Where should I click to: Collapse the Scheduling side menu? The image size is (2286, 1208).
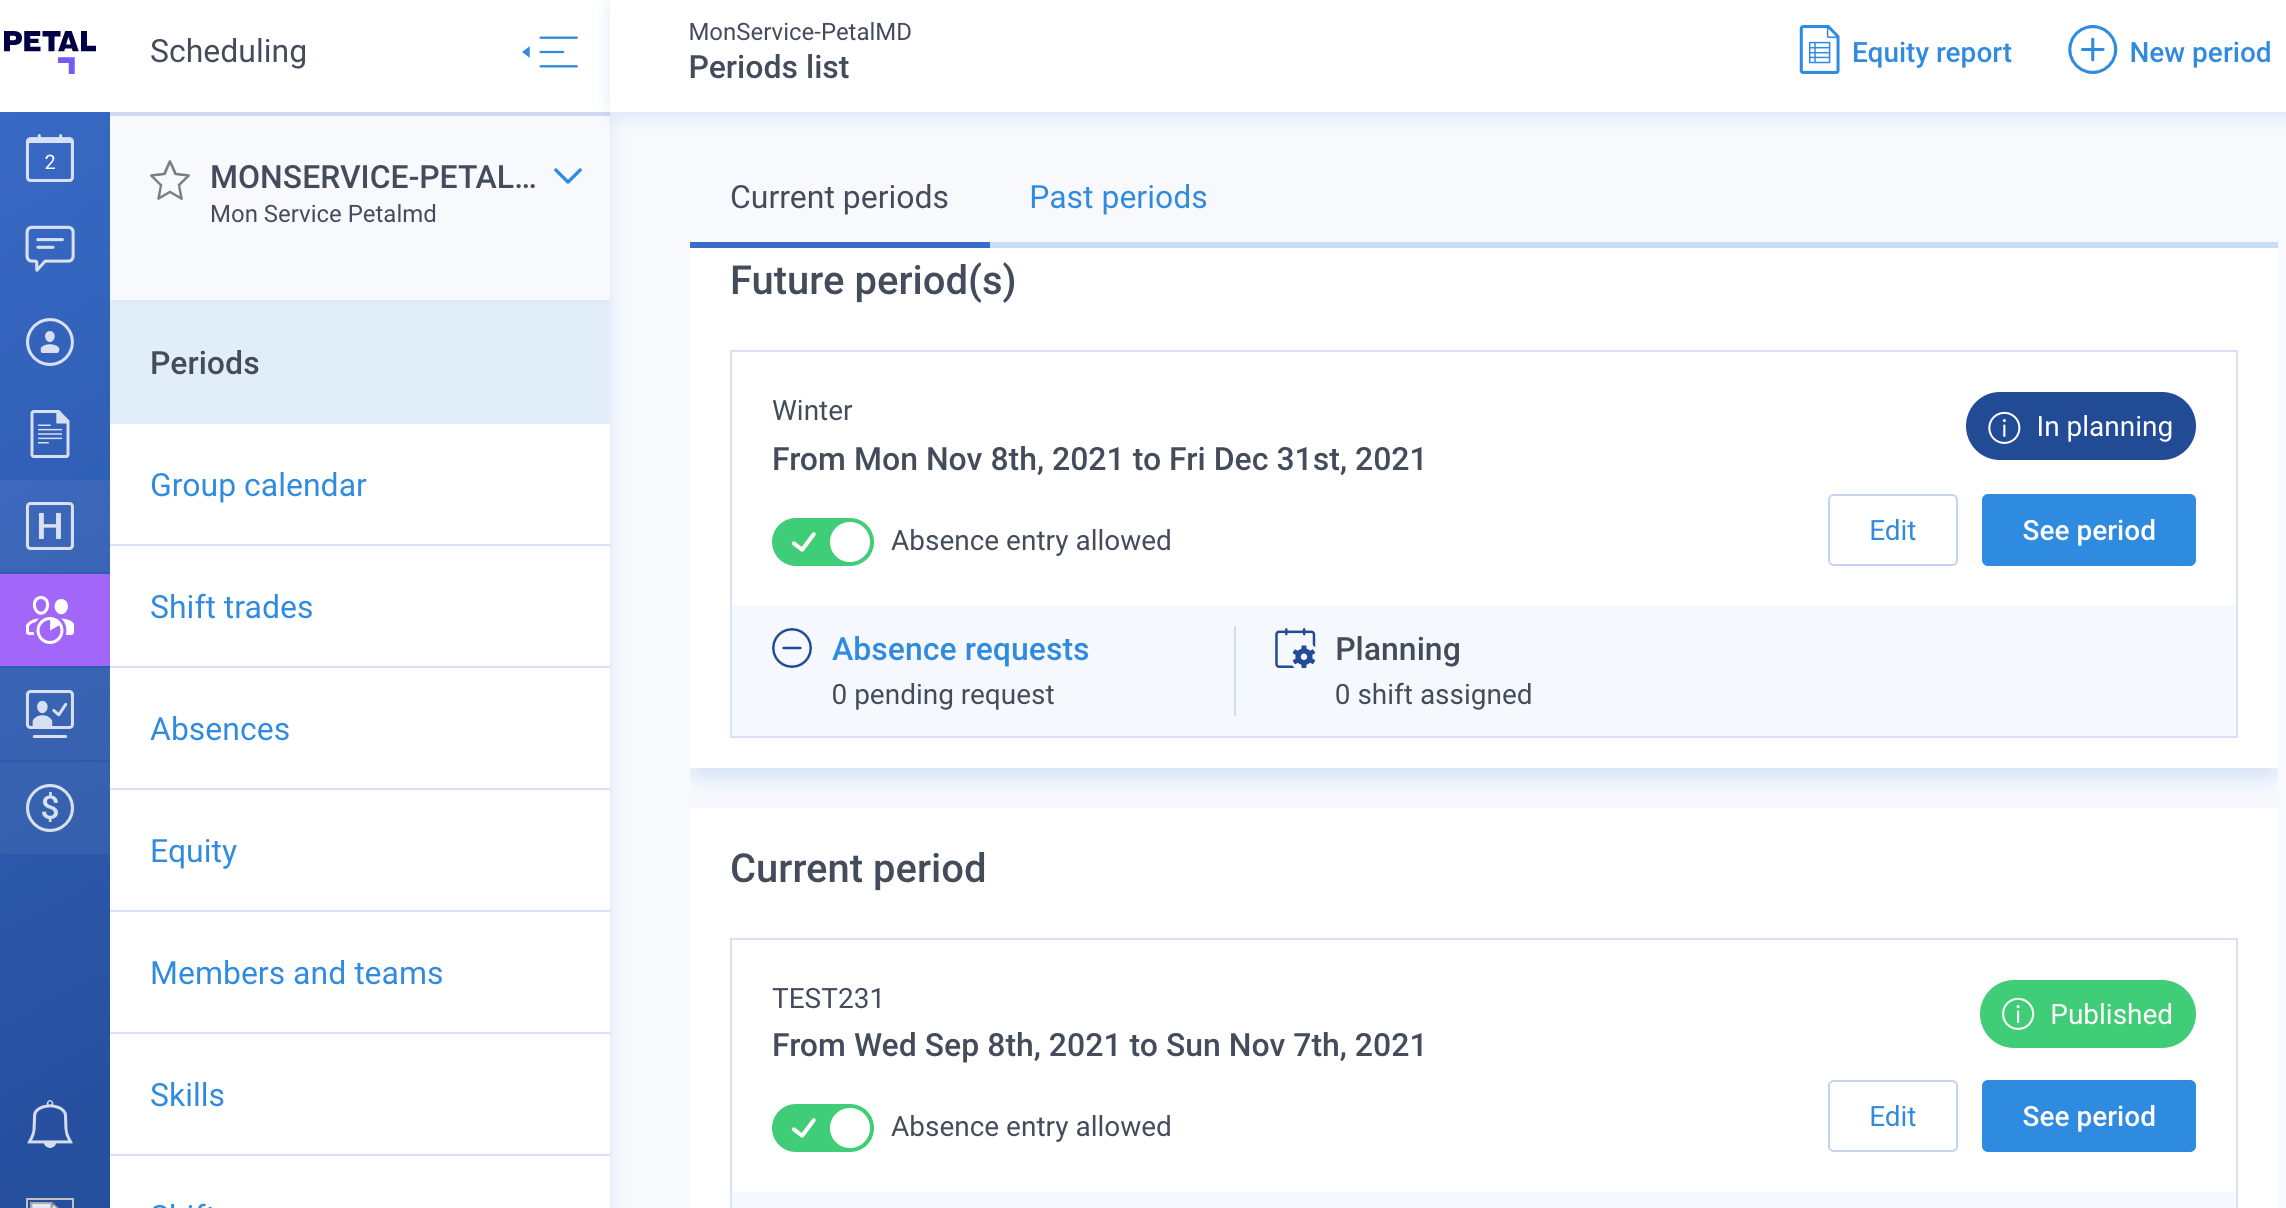click(551, 52)
